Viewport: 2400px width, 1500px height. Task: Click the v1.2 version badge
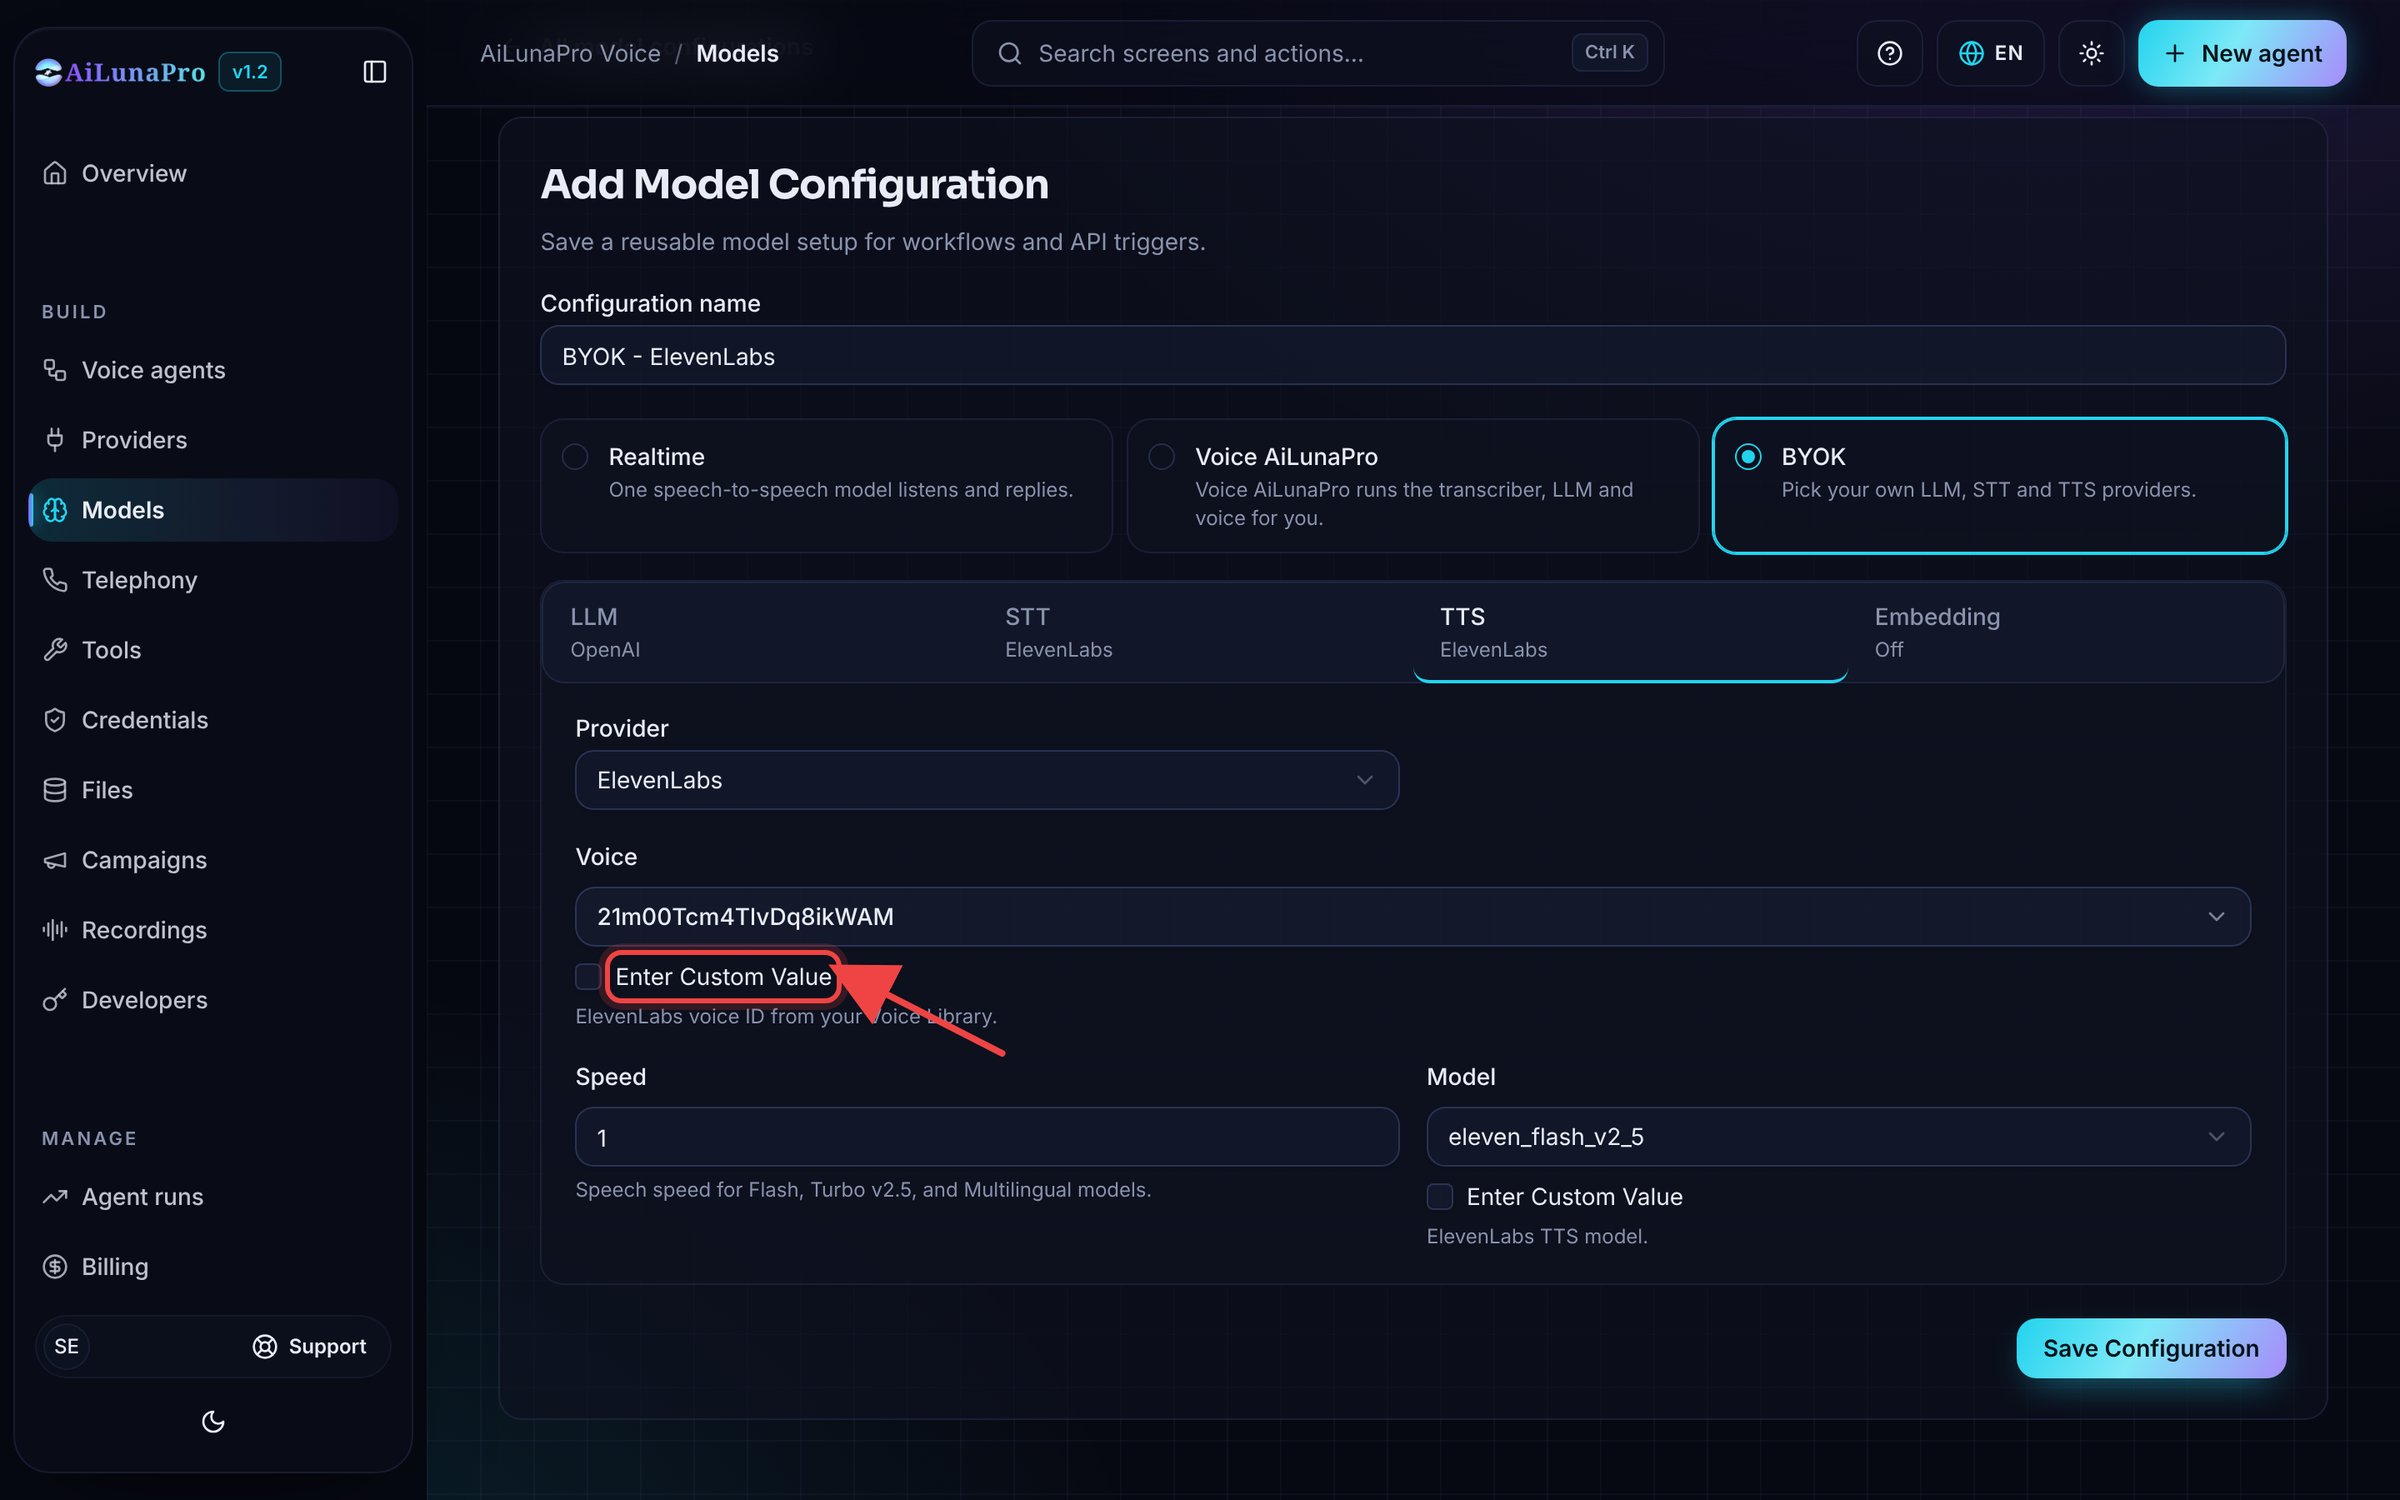pos(250,72)
